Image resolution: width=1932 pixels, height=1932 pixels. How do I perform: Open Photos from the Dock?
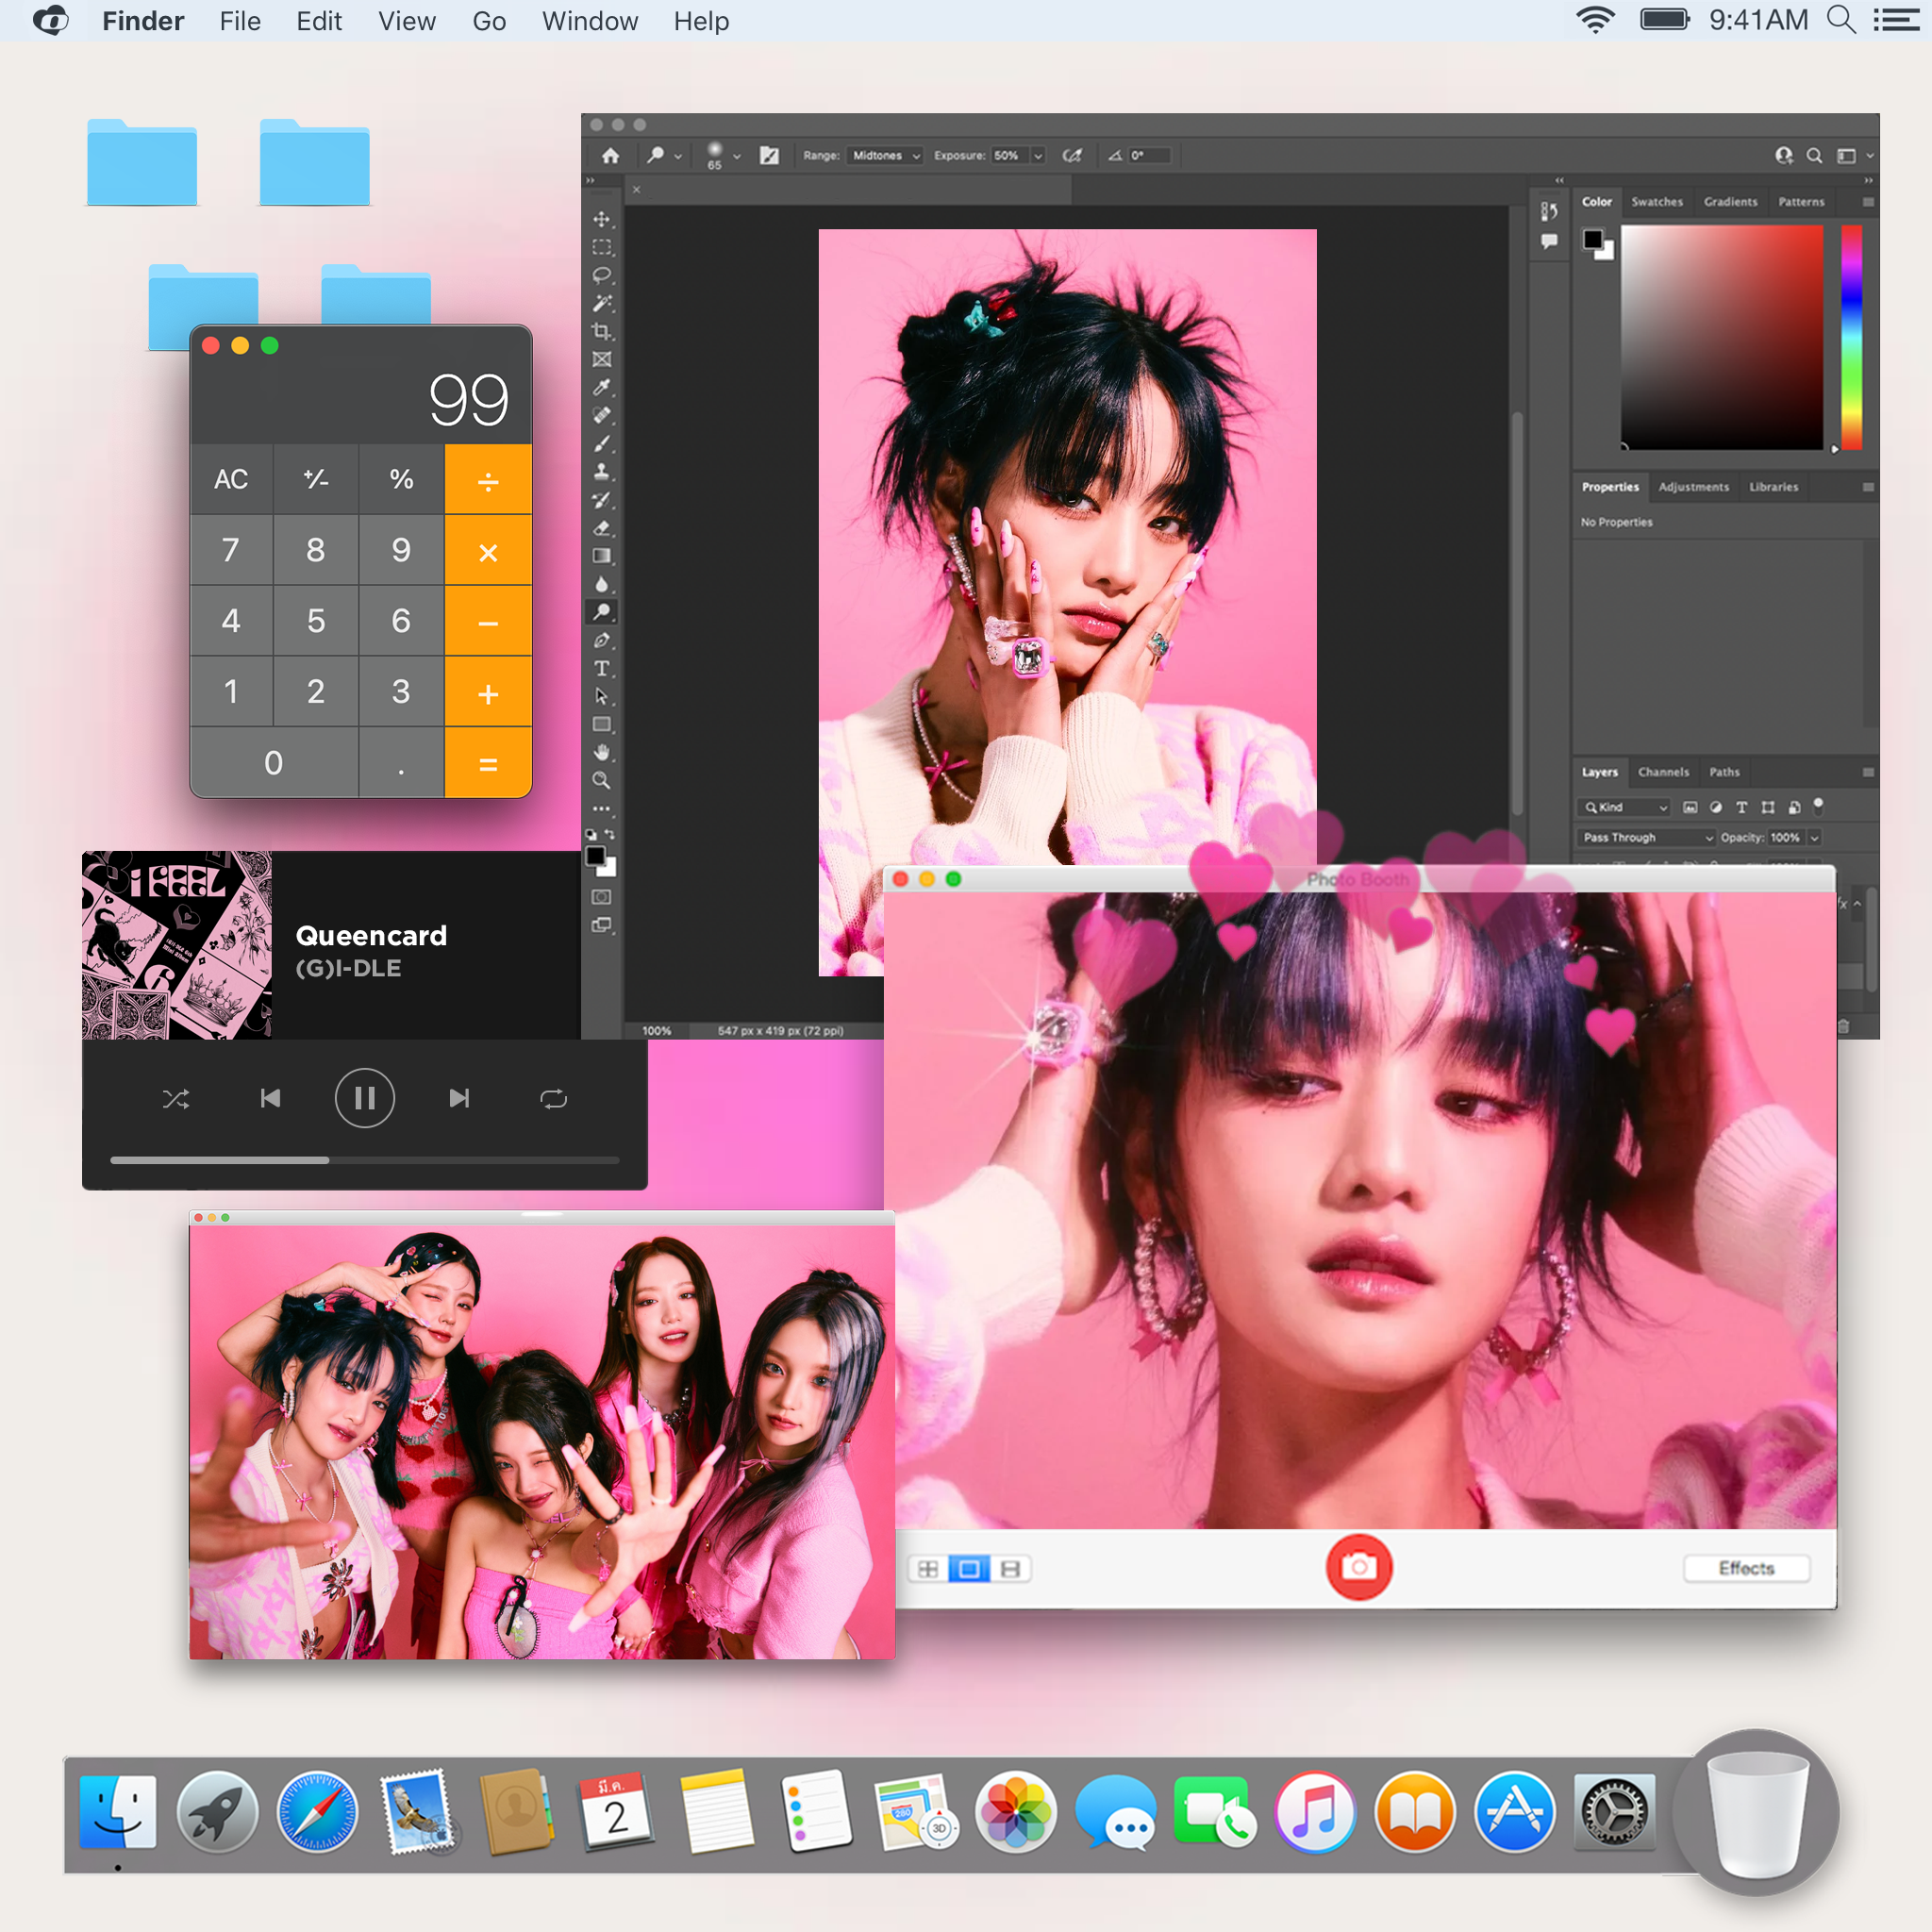[1016, 1812]
